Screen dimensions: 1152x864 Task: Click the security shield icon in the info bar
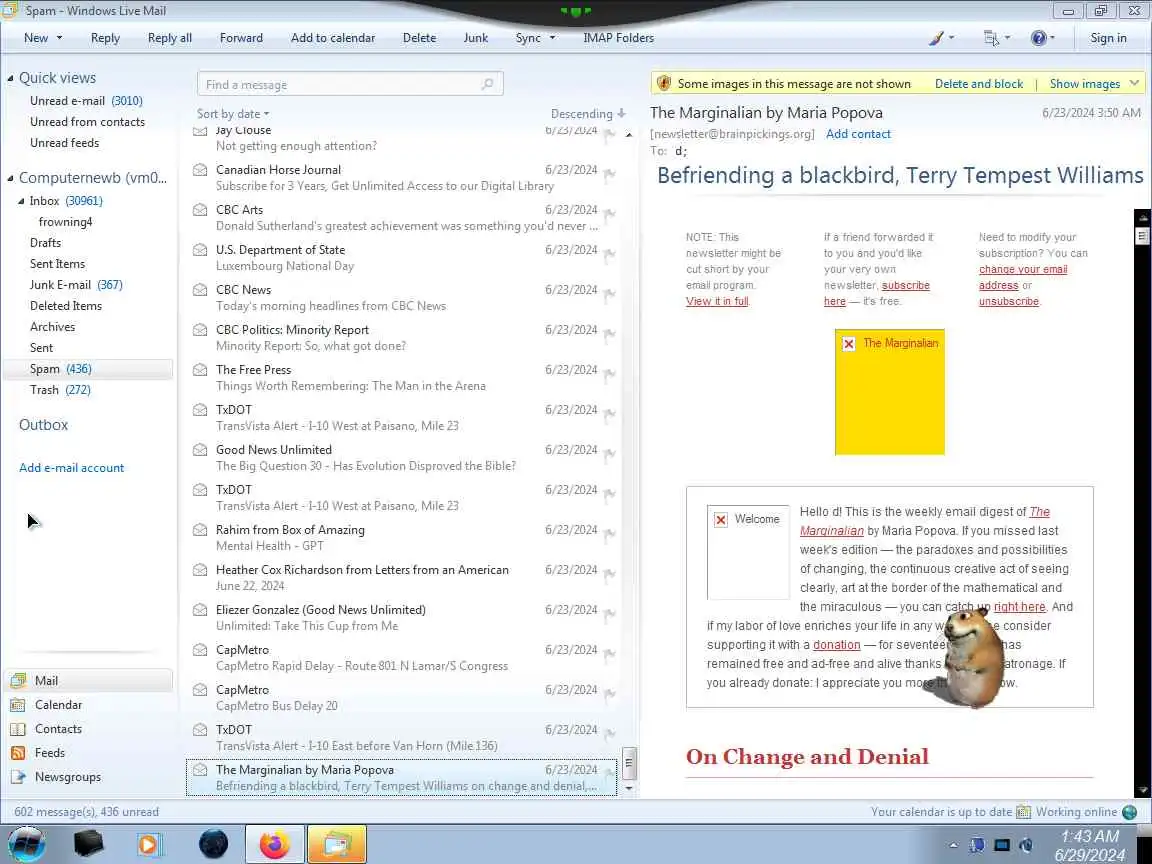pyautogui.click(x=663, y=83)
